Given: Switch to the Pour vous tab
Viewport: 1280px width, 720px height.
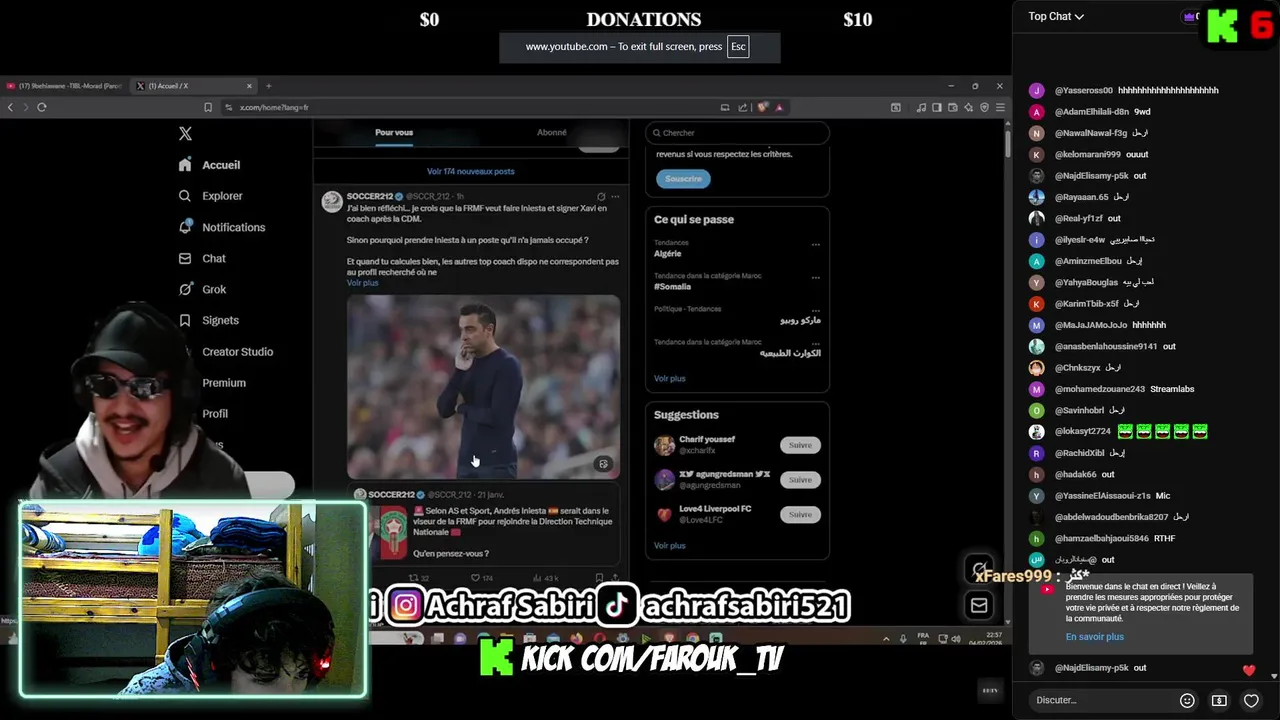Looking at the screenshot, I should (394, 132).
